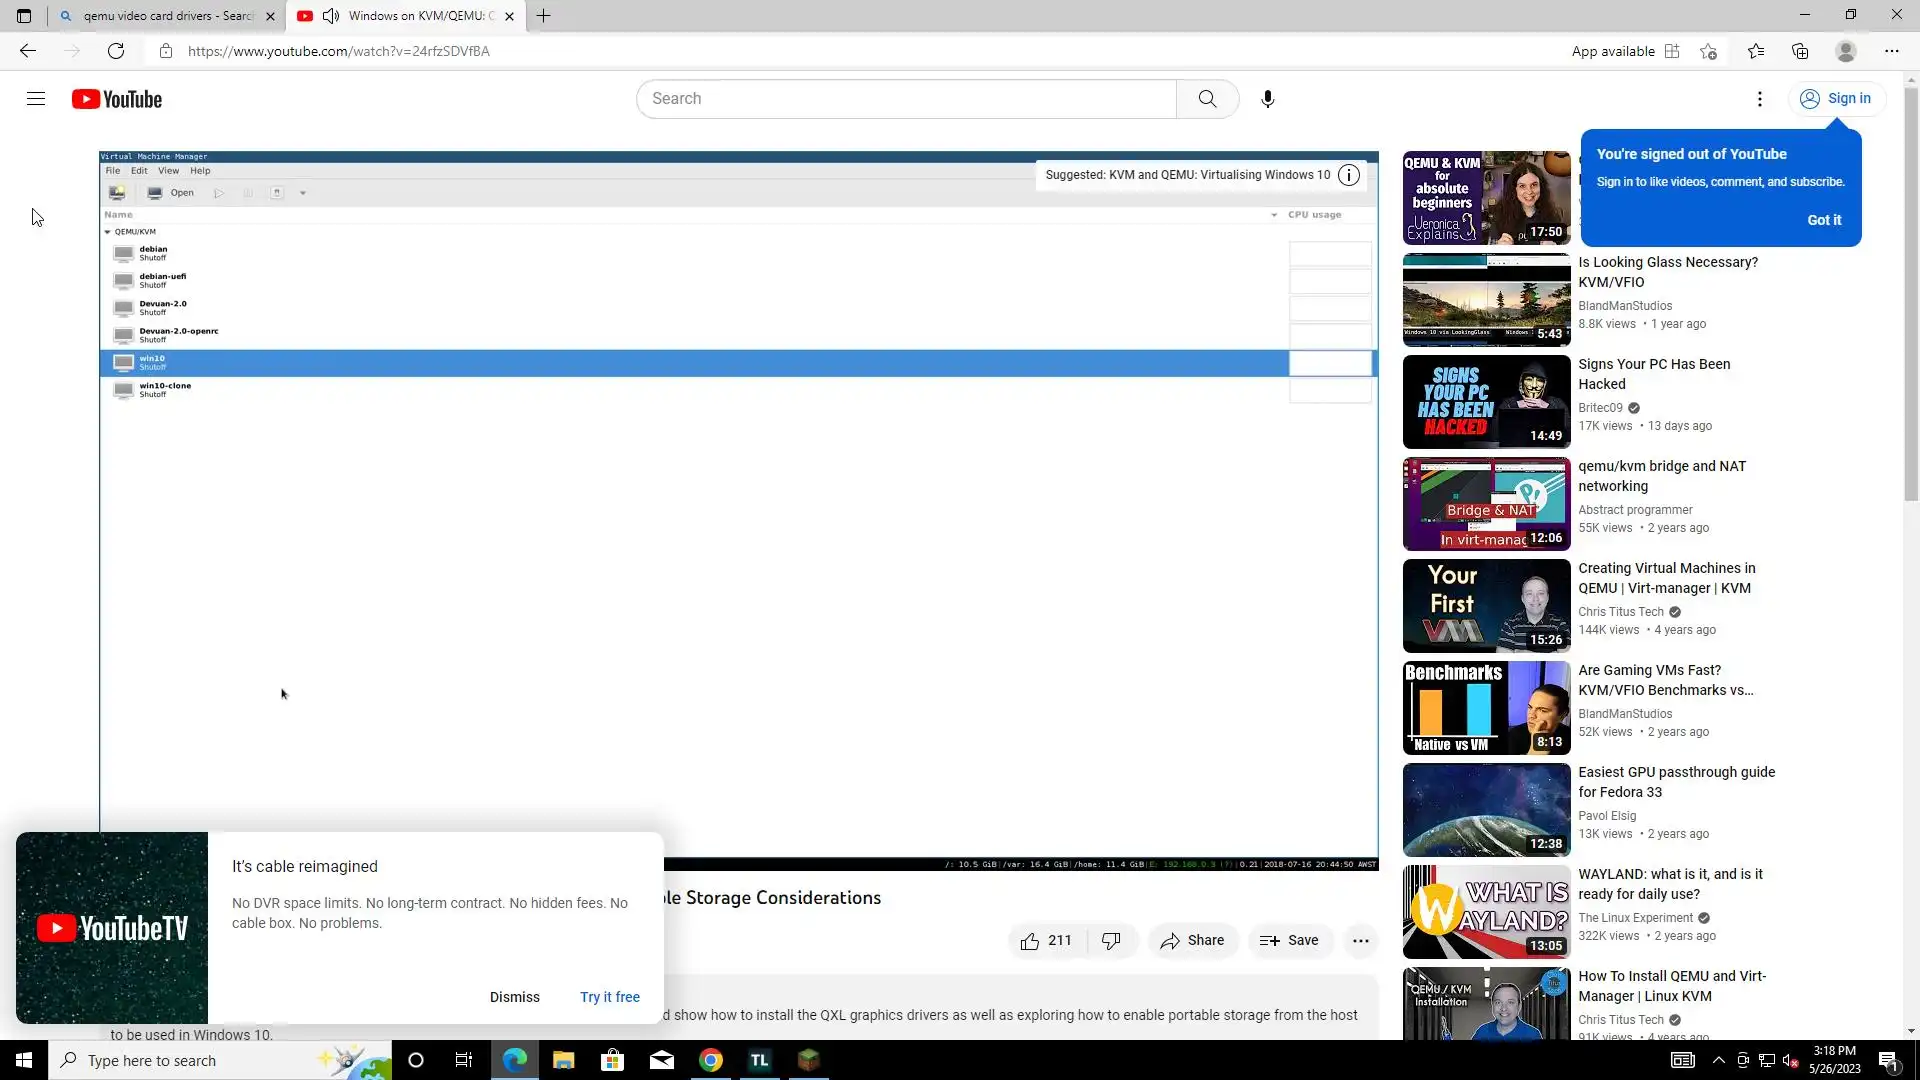Click the search magnifier button
The height and width of the screenshot is (1080, 1920).
tap(1207, 99)
